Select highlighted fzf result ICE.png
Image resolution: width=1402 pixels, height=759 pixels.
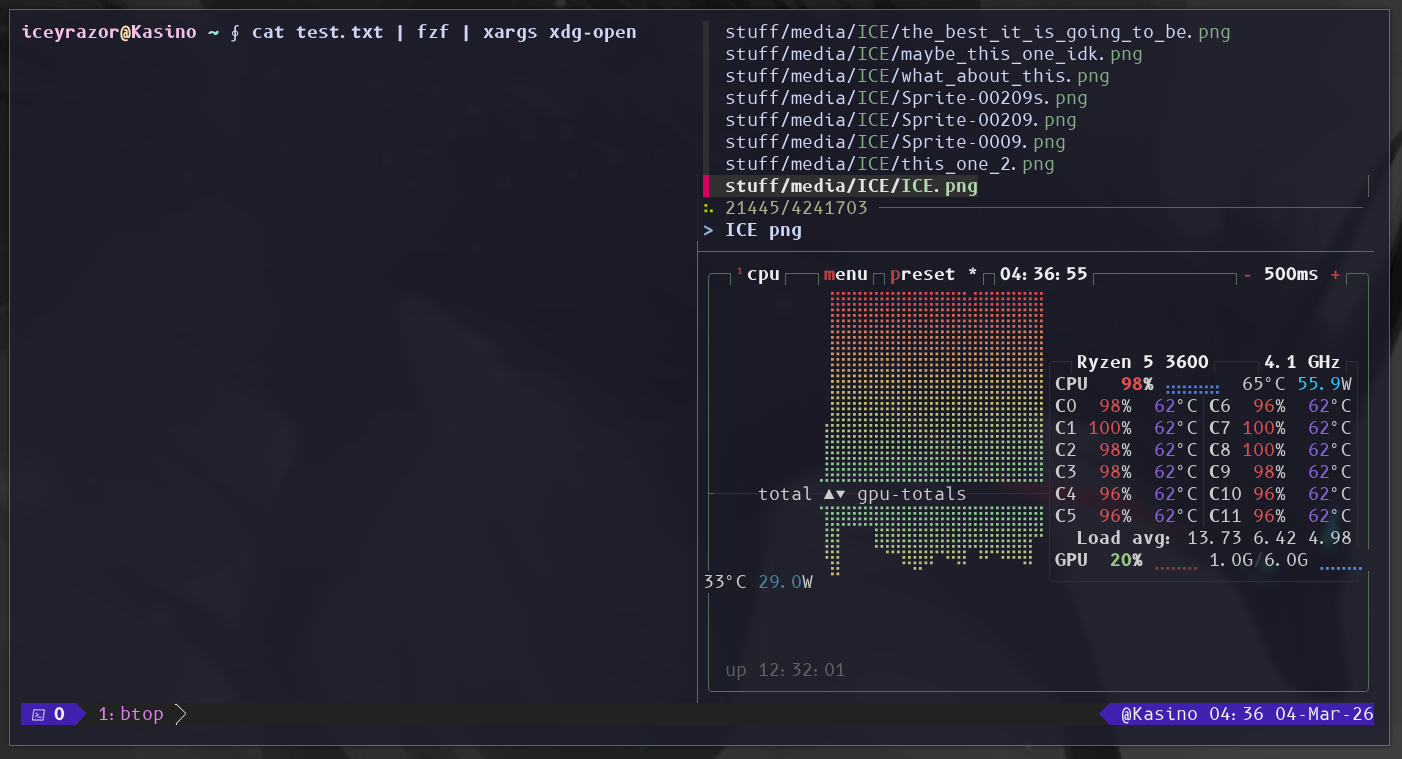pos(851,186)
